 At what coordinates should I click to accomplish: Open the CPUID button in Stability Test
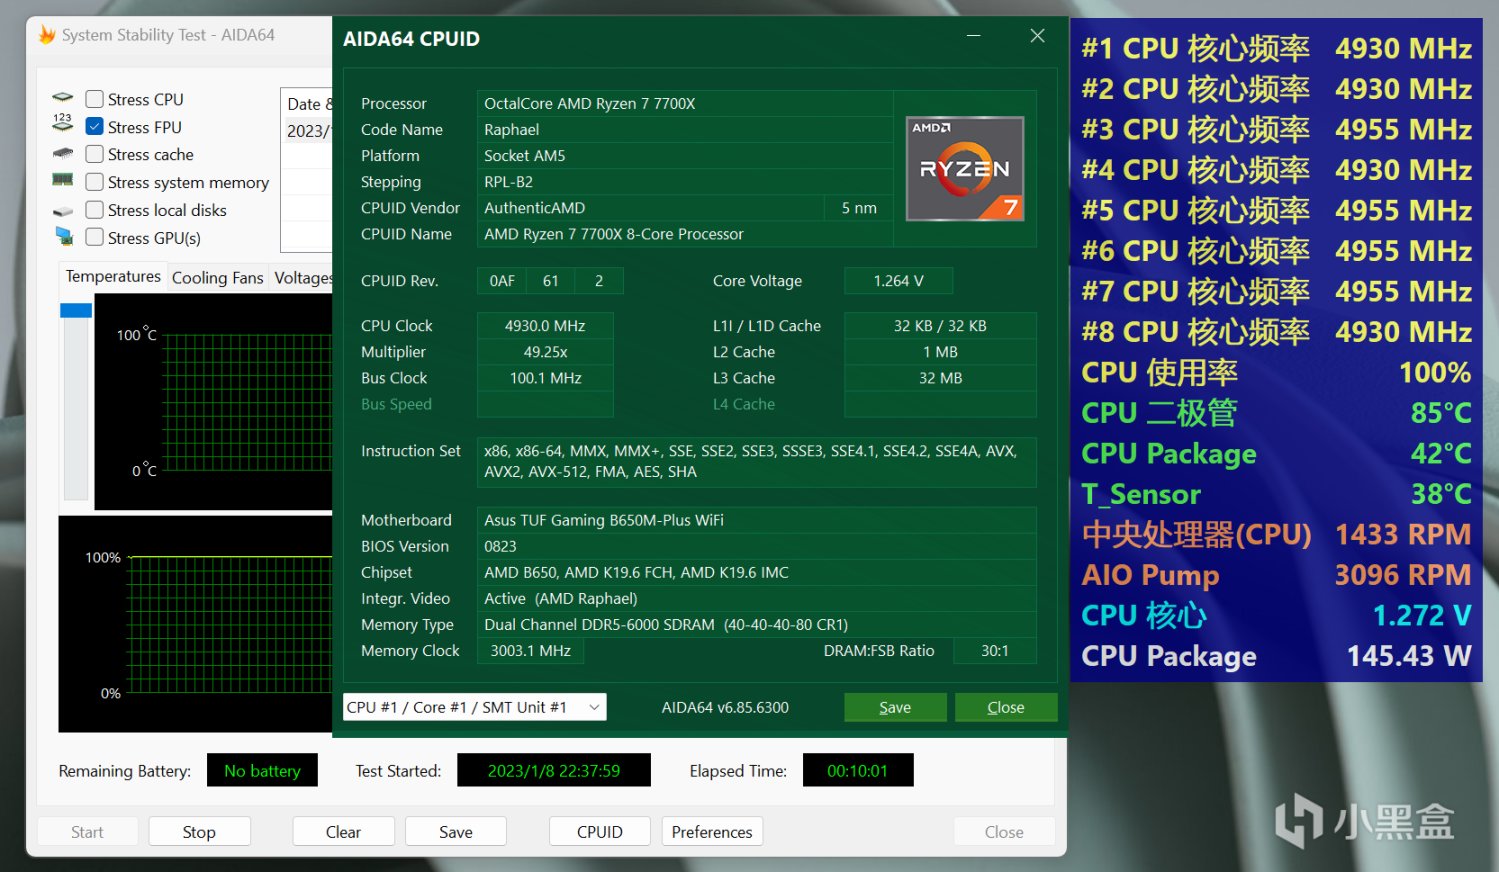coord(600,832)
